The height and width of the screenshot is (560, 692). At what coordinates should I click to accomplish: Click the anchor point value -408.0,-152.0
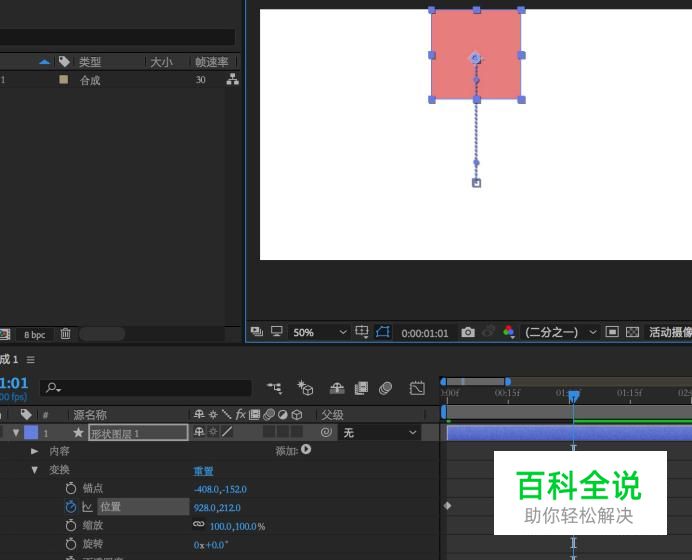click(220, 489)
